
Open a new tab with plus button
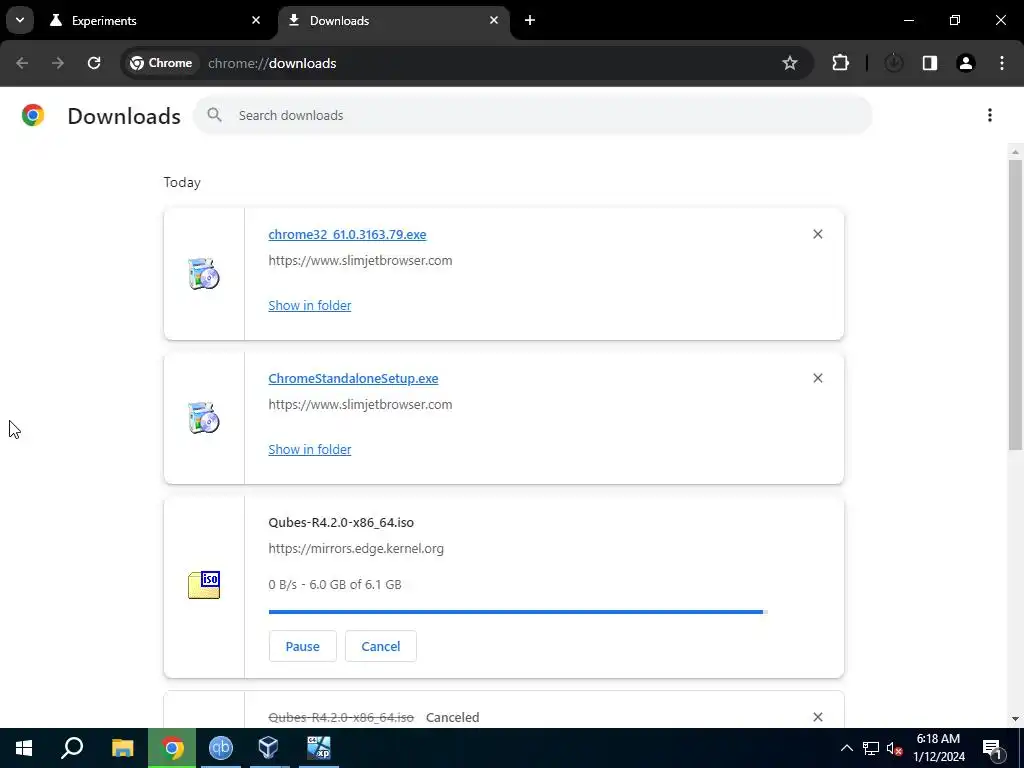530,20
